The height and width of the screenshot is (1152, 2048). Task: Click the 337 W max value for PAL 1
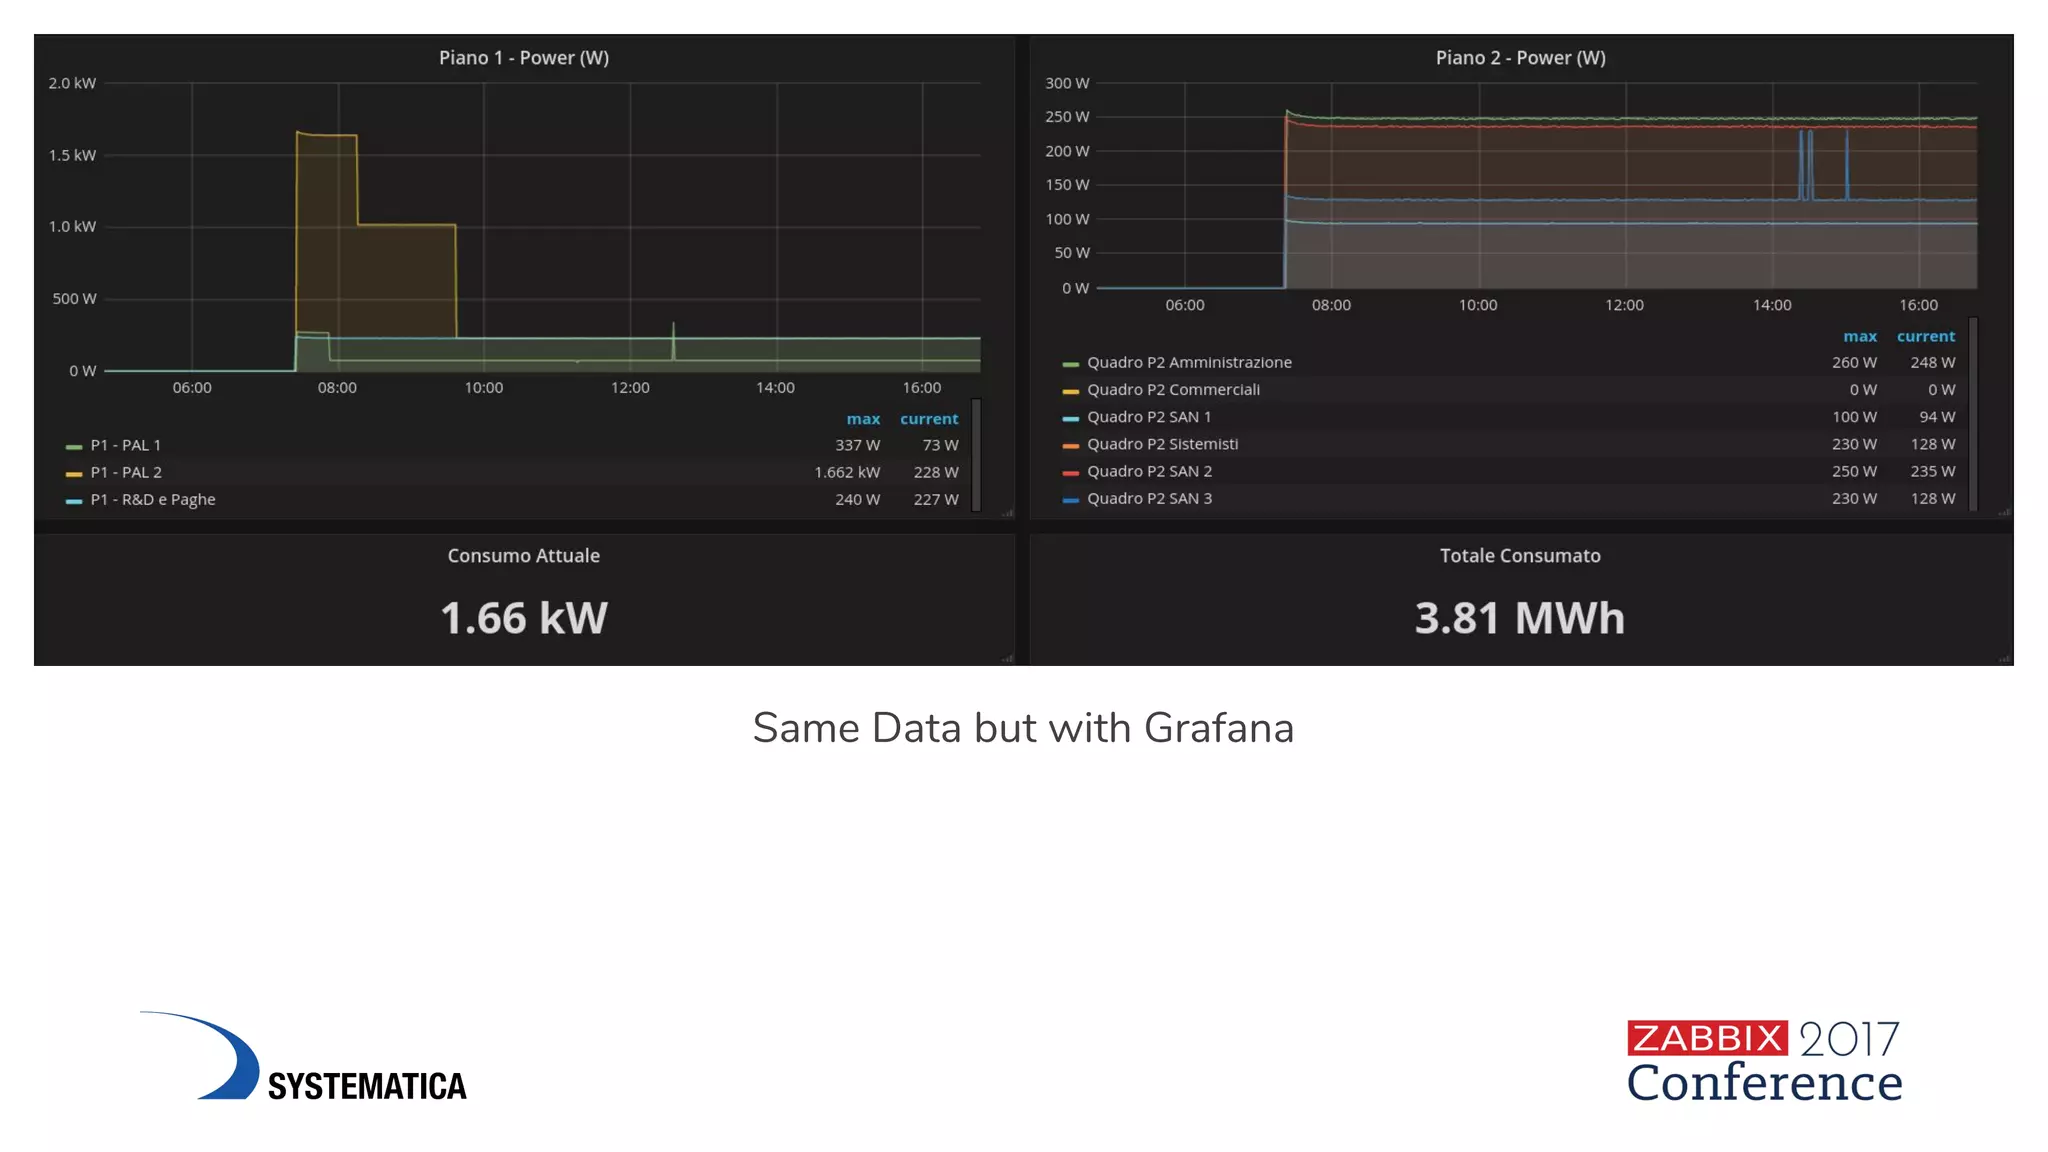tap(858, 445)
